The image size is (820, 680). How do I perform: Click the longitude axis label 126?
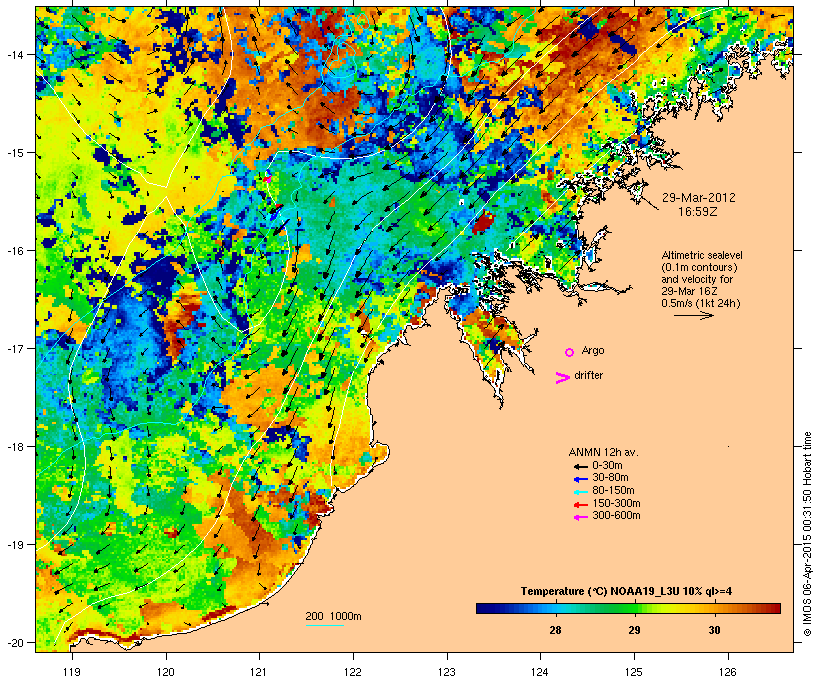click(x=728, y=672)
